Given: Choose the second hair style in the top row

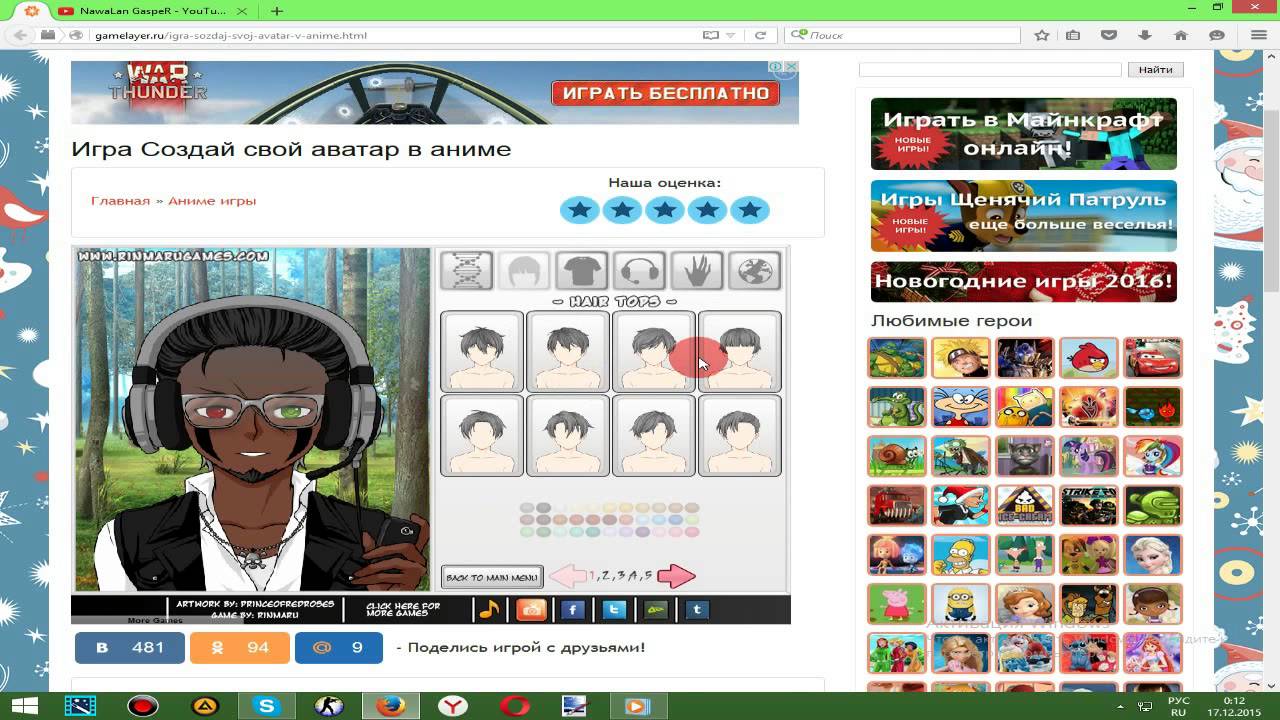Looking at the screenshot, I should 568,351.
